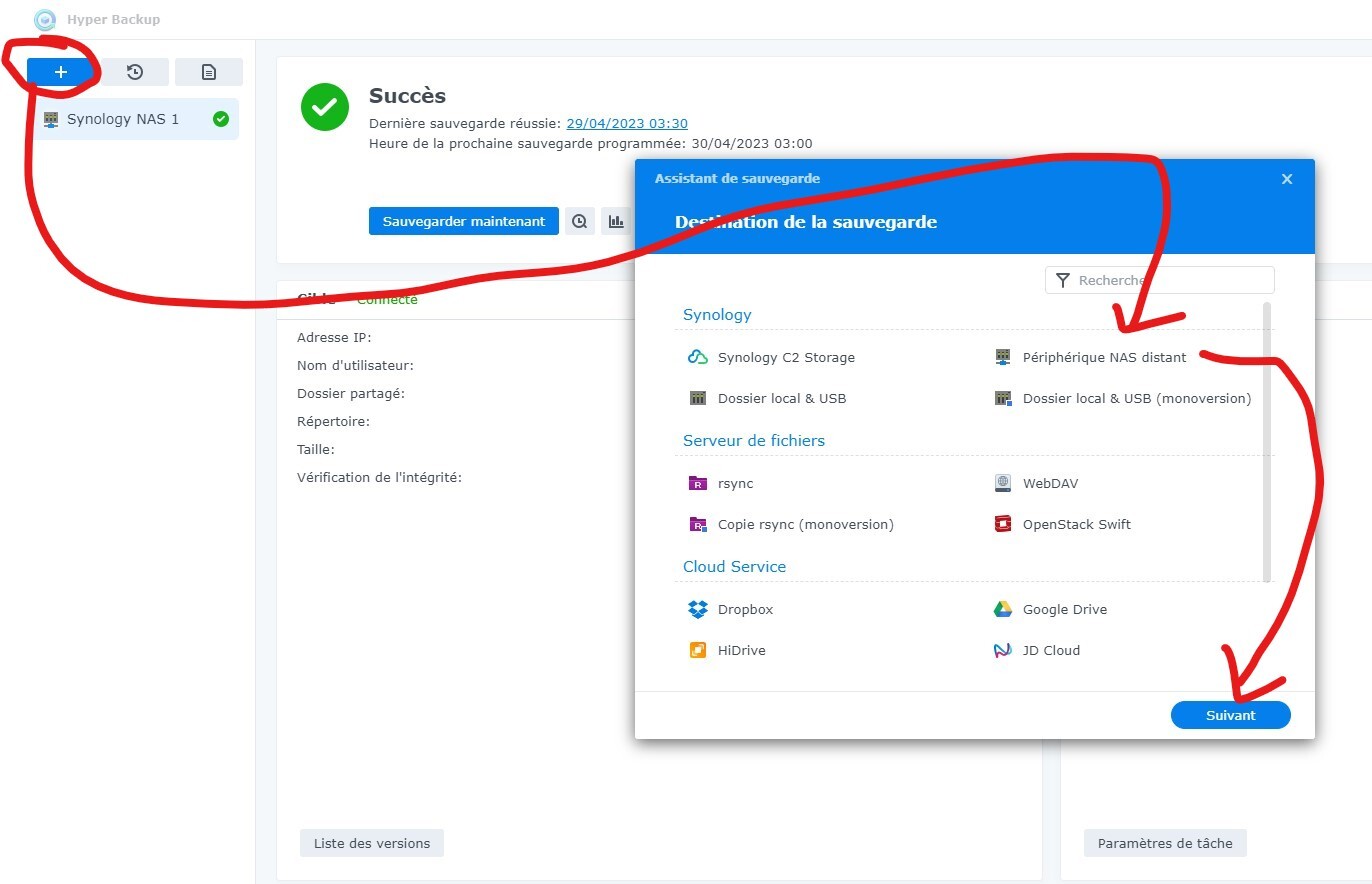Choose the Google Drive destination

coord(1051,609)
